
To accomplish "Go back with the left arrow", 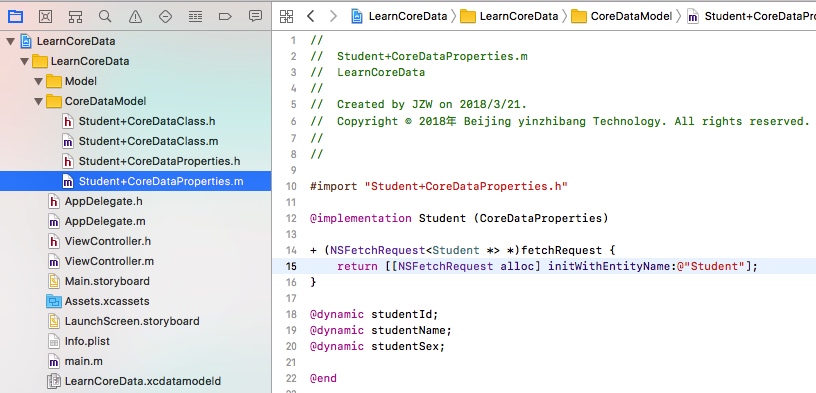I will point(311,16).
